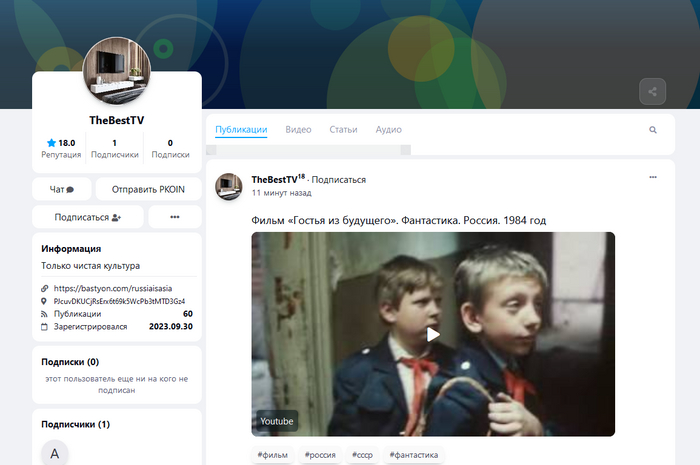
Task: Switch to the Публикации tab
Action: (241, 129)
